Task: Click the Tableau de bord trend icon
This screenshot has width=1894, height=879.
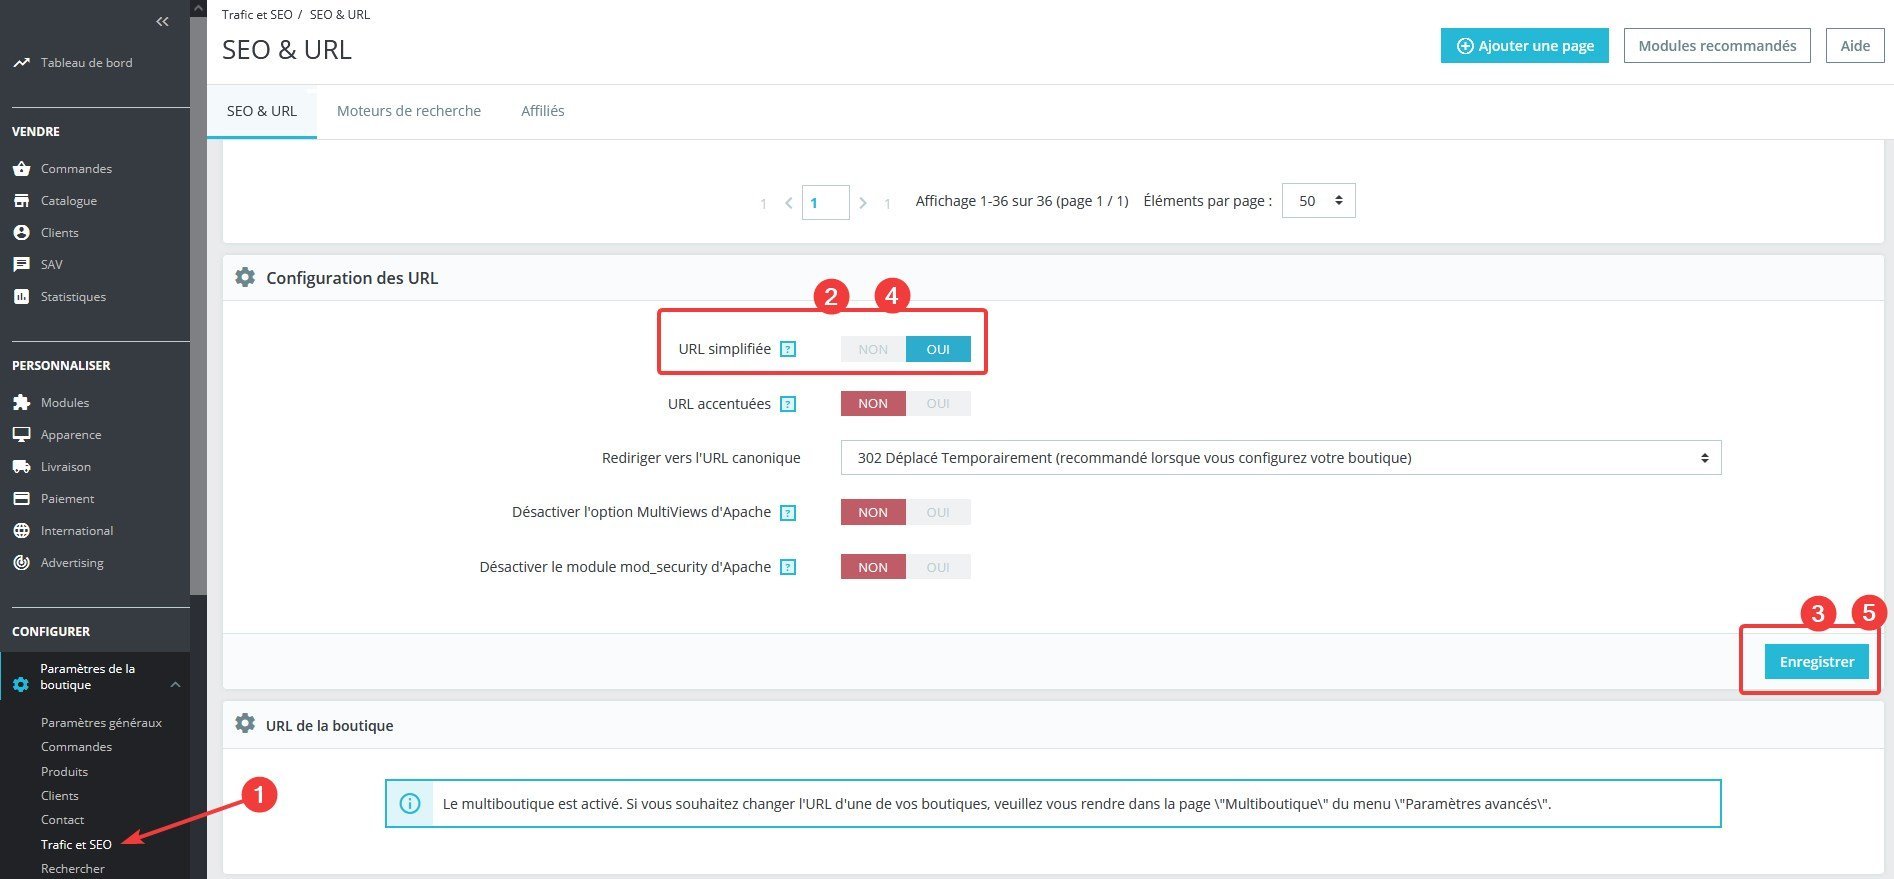Action: (21, 63)
